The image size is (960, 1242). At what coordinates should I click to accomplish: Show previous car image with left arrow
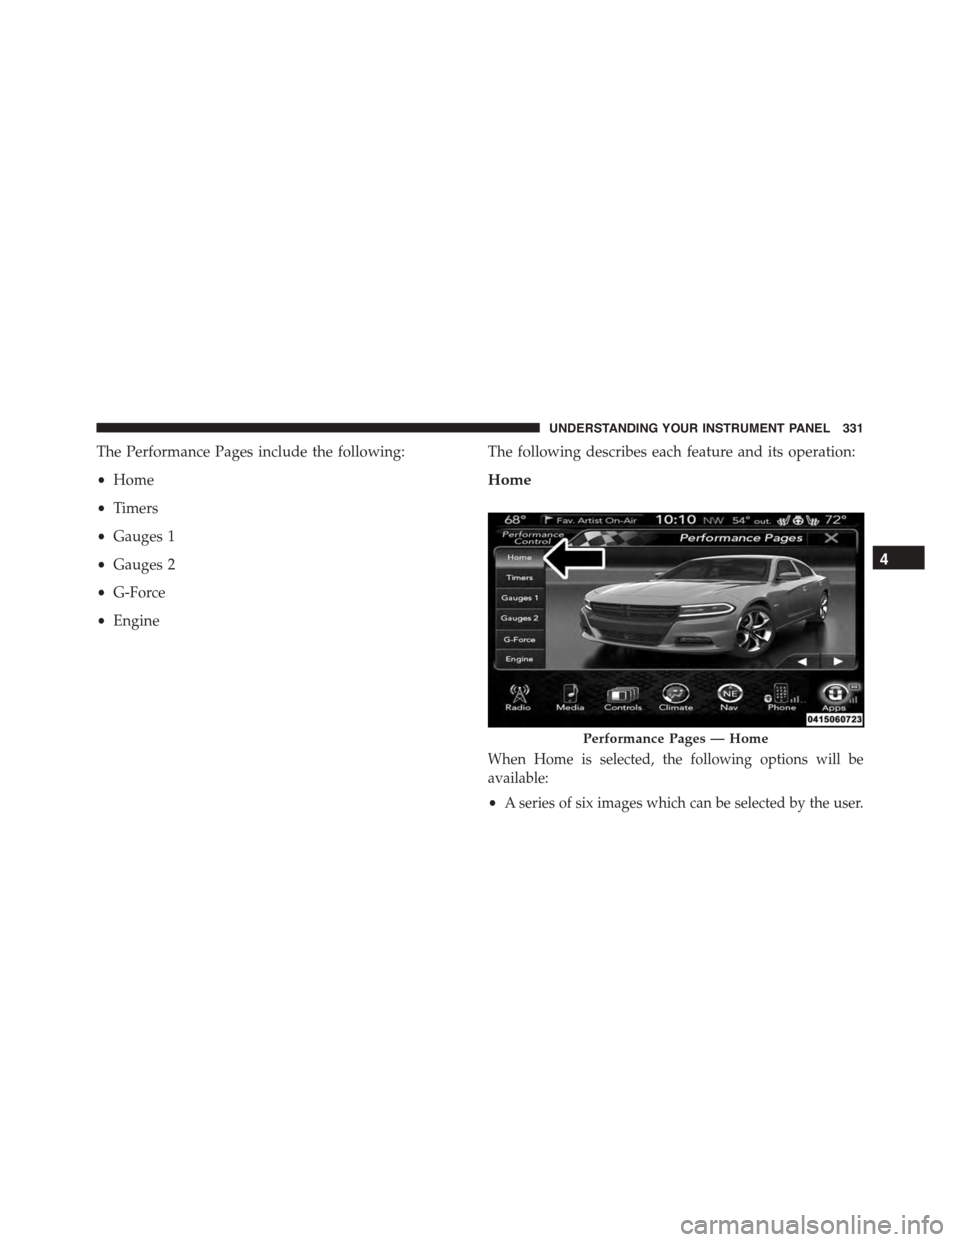click(801, 662)
